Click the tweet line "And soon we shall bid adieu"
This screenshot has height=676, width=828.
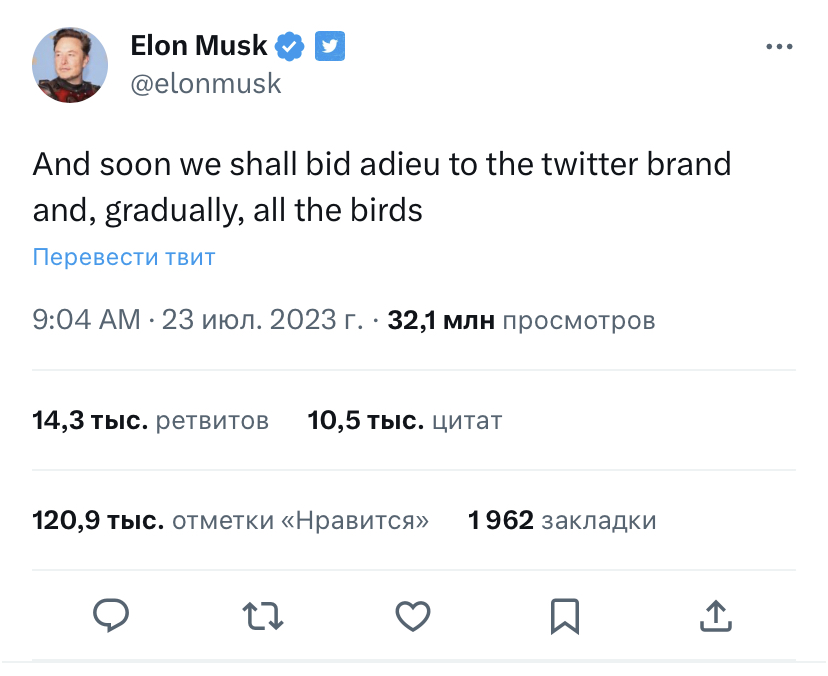pos(382,164)
